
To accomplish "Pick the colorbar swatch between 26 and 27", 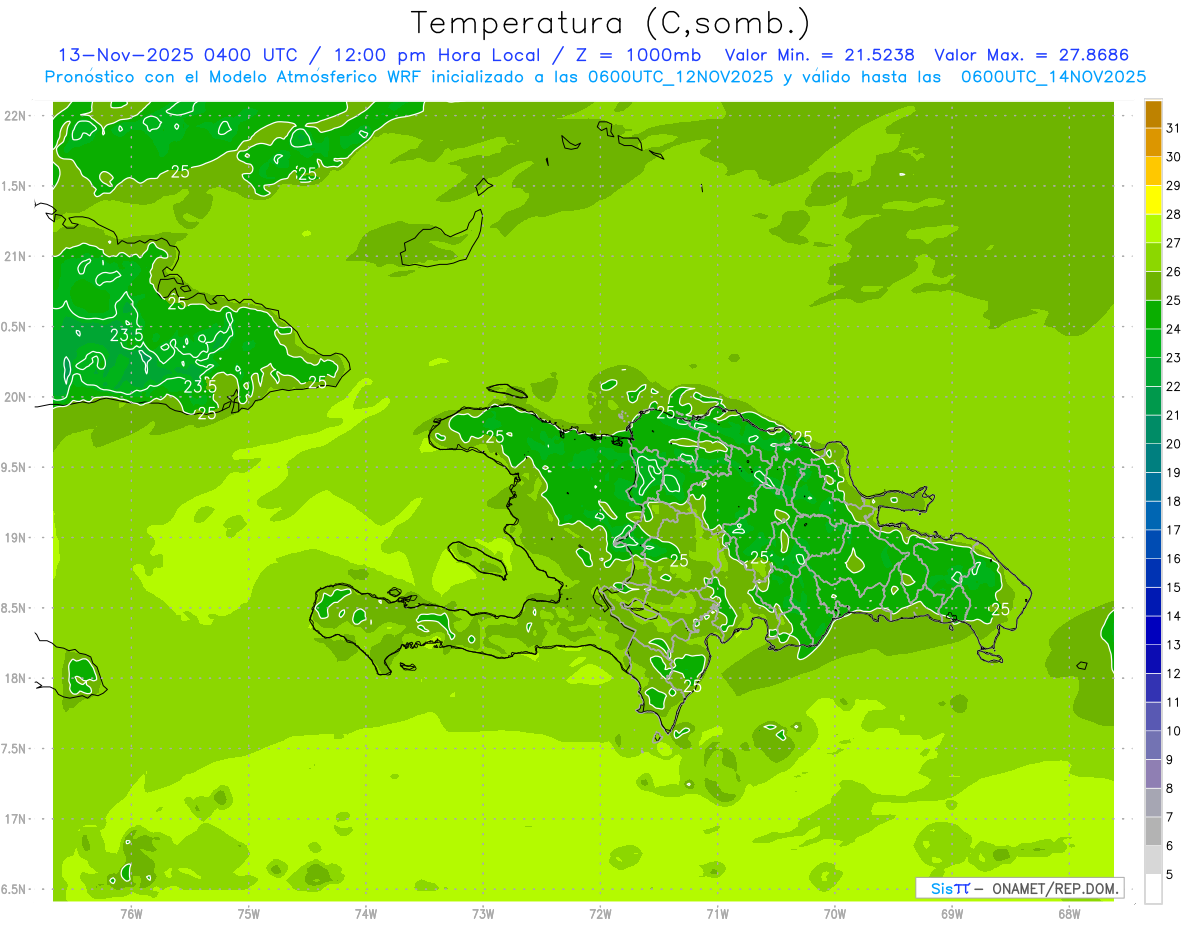I will 1153,258.
